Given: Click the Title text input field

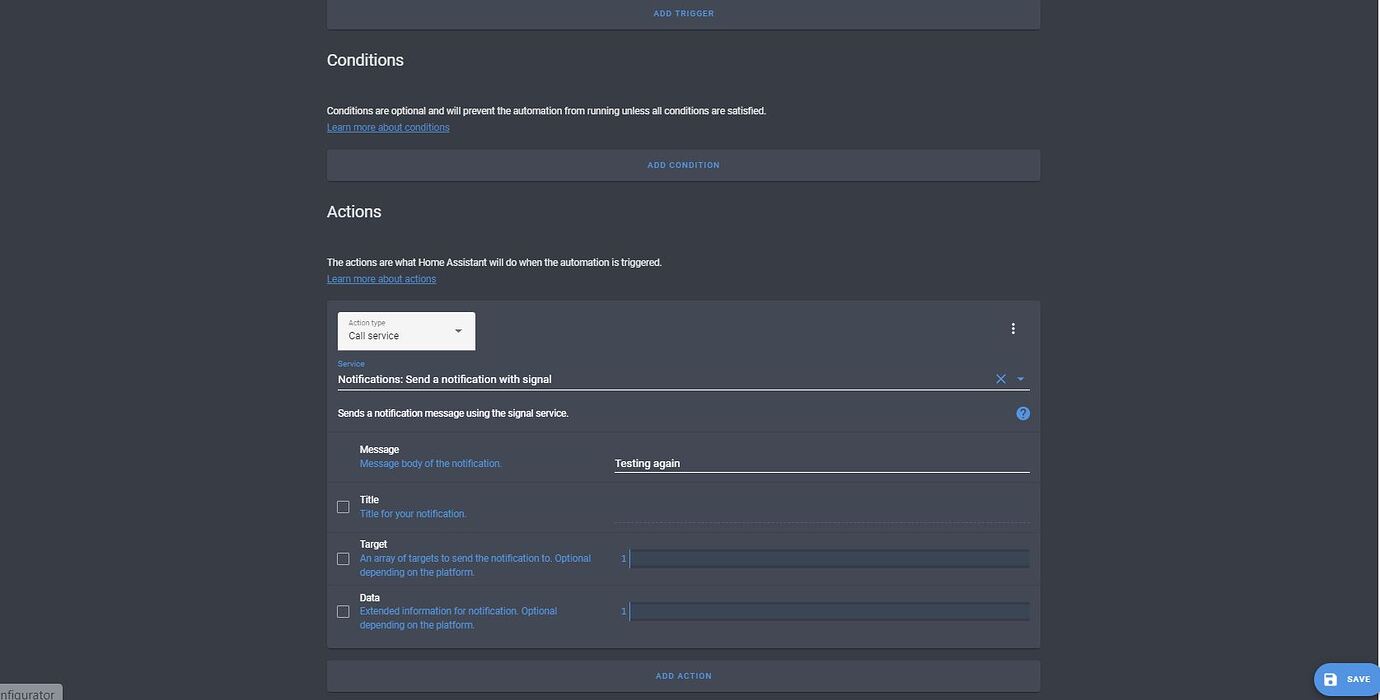Looking at the screenshot, I should coord(820,512).
